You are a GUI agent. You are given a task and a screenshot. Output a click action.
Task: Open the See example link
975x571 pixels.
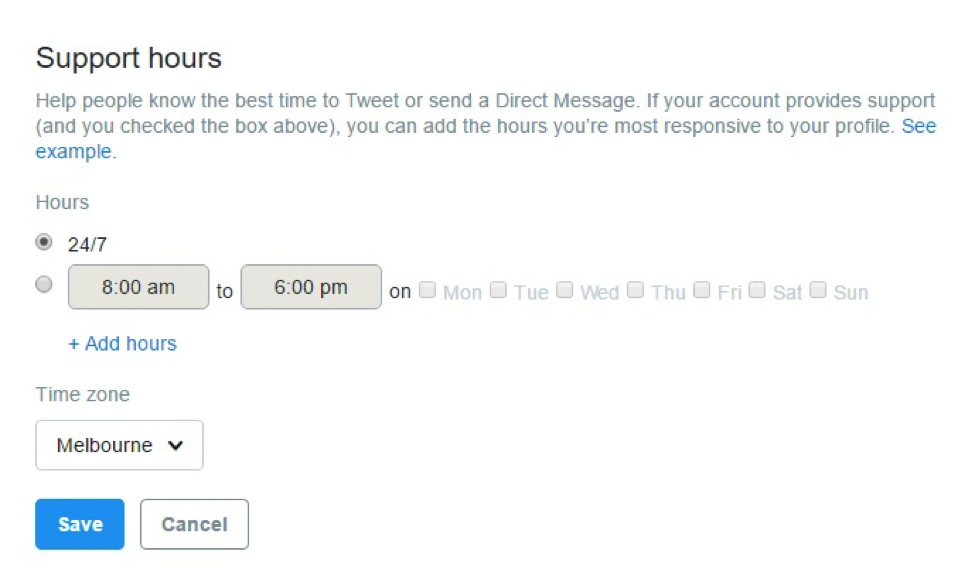pyautogui.click(x=918, y=127)
